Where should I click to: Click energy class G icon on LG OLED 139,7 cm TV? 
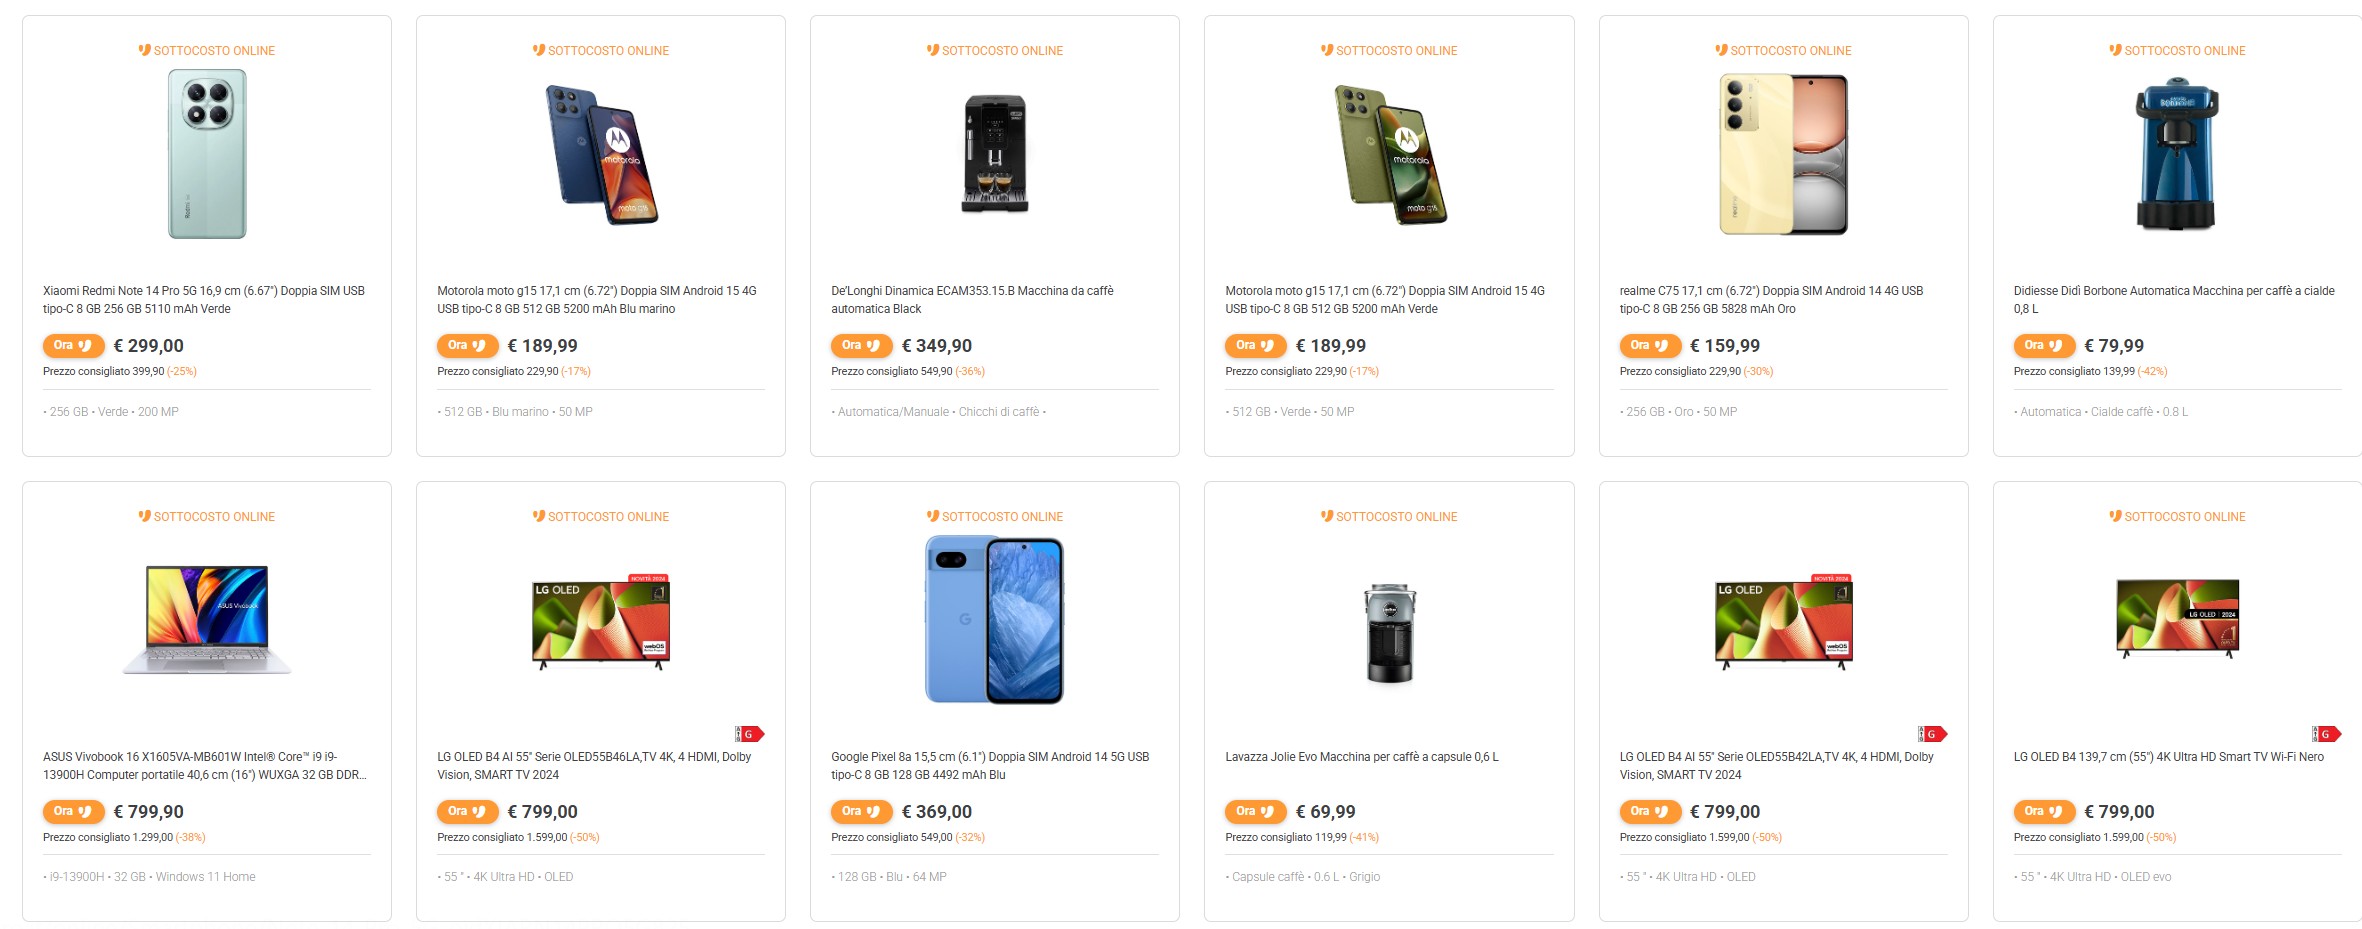(2326, 734)
